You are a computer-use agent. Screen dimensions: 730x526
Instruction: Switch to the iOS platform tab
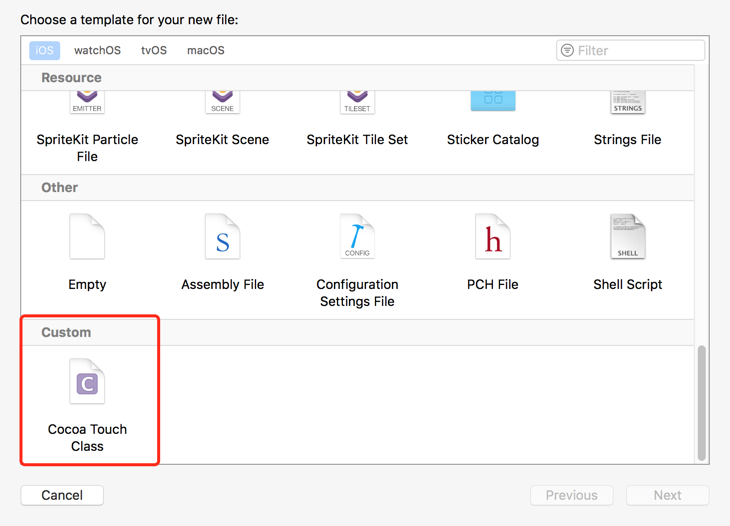(x=44, y=50)
